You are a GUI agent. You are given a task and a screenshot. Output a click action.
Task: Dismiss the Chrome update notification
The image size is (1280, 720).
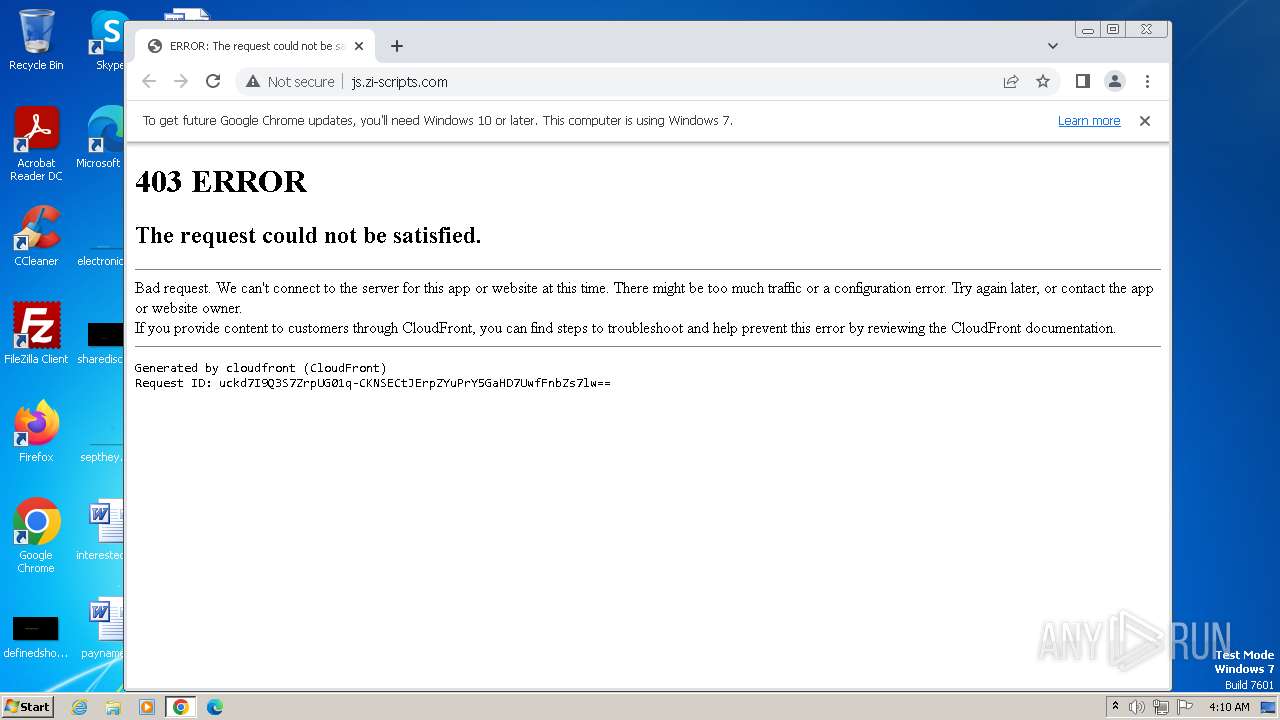point(1145,121)
